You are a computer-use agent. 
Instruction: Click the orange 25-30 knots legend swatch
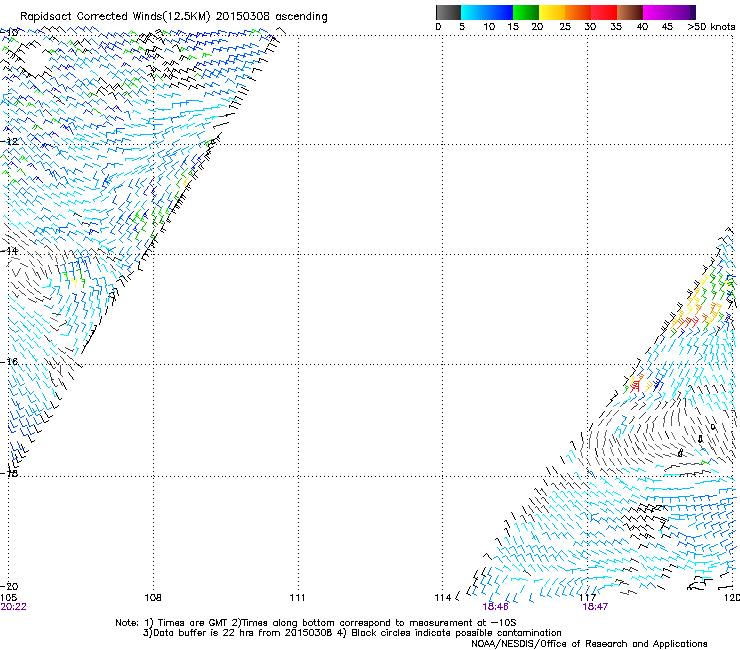pos(578,12)
